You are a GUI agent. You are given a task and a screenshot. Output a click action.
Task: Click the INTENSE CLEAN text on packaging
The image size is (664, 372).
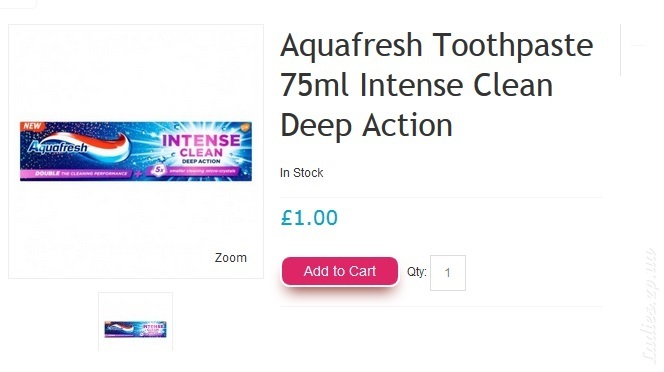[201, 146]
